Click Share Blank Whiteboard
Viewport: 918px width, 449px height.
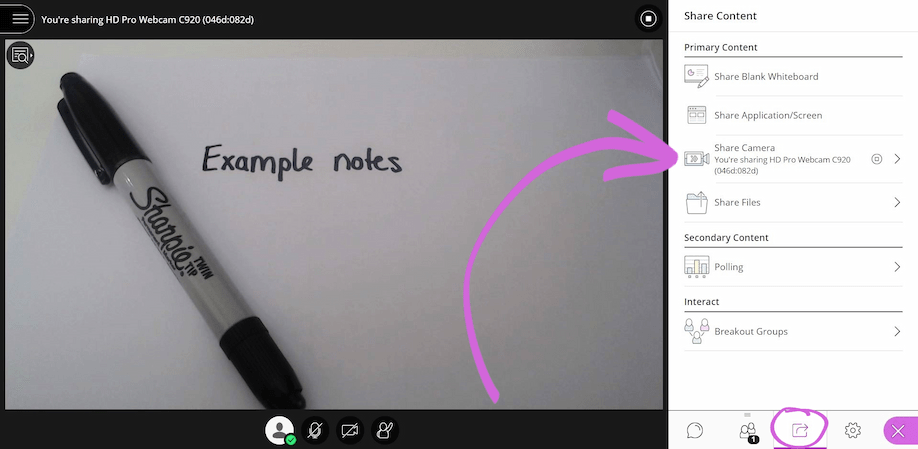point(766,76)
